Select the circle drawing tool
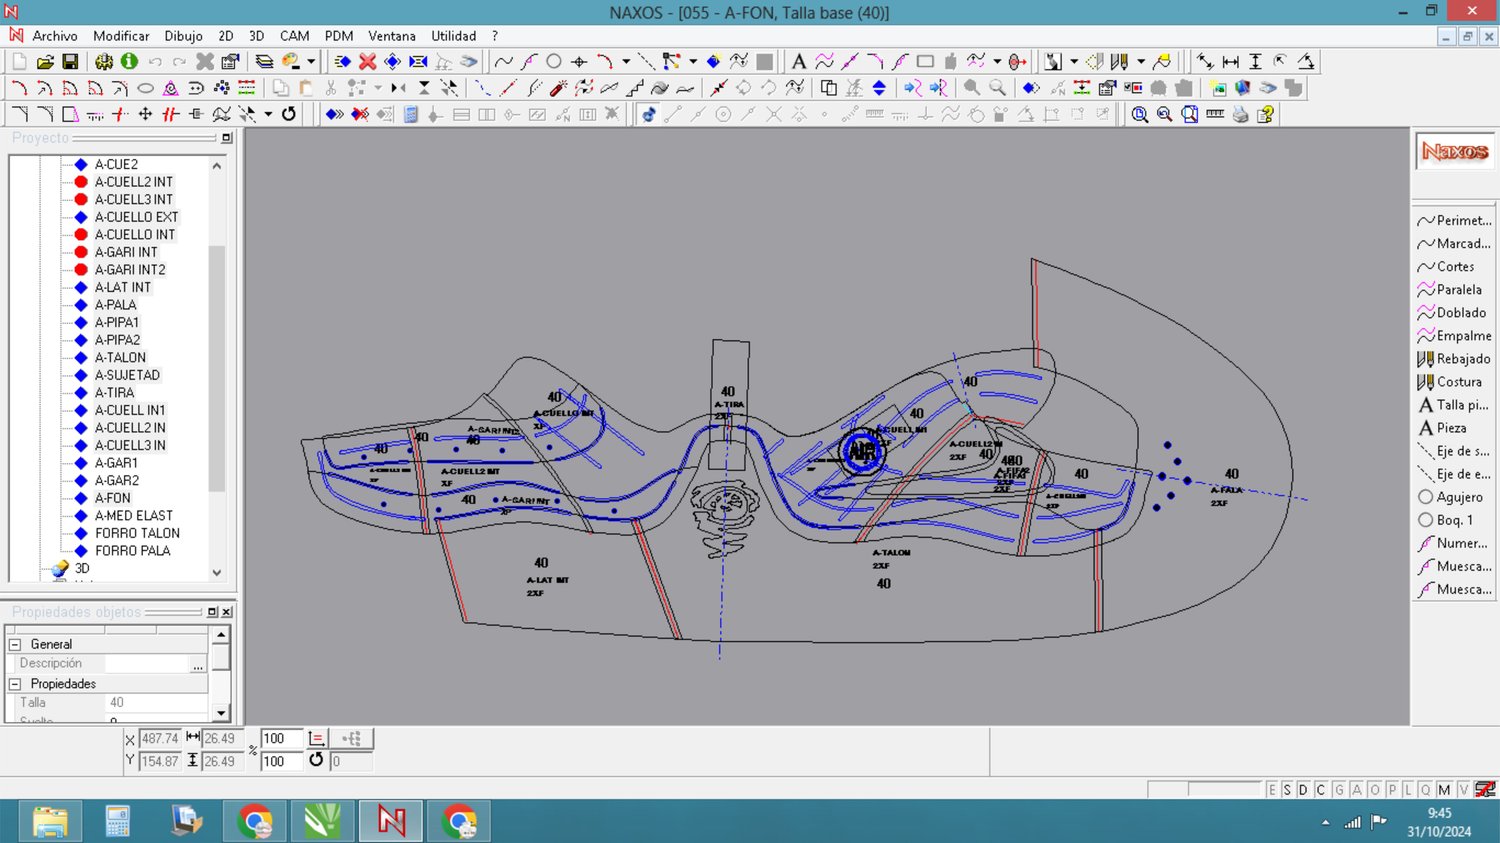The image size is (1500, 843). tap(553, 62)
